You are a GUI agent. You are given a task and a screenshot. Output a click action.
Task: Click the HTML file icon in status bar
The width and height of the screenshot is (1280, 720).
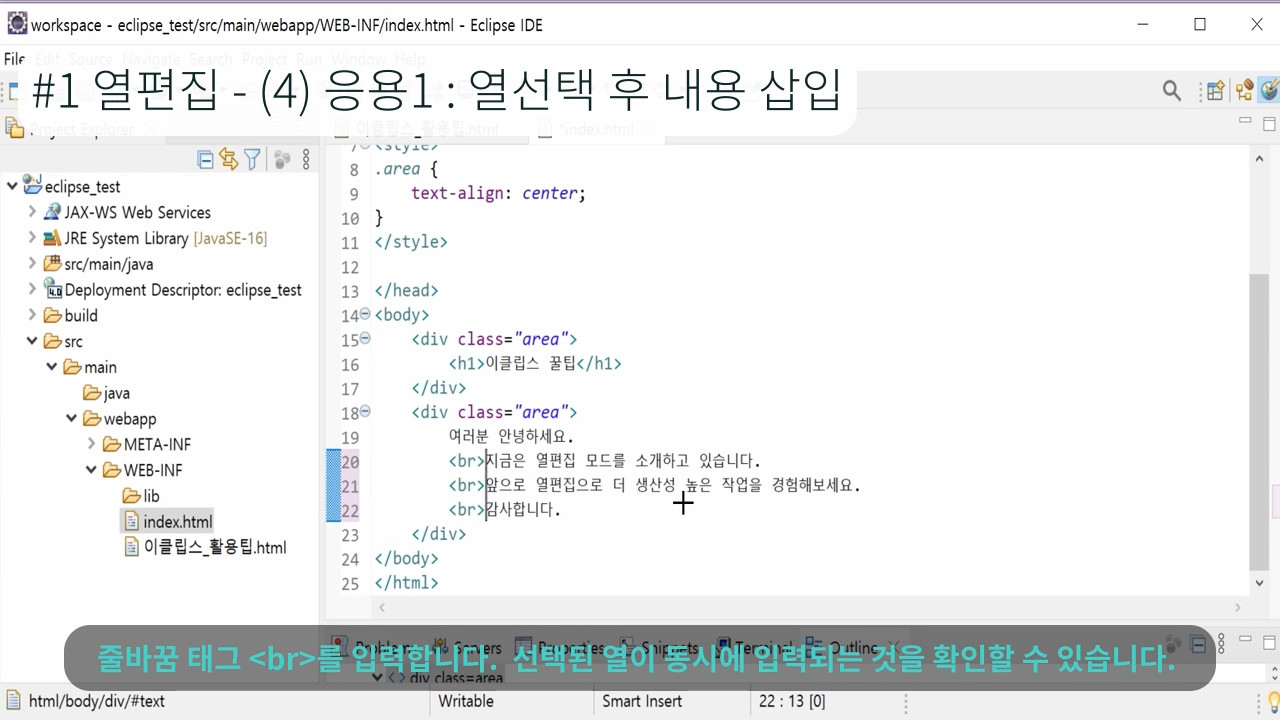tap(13, 701)
